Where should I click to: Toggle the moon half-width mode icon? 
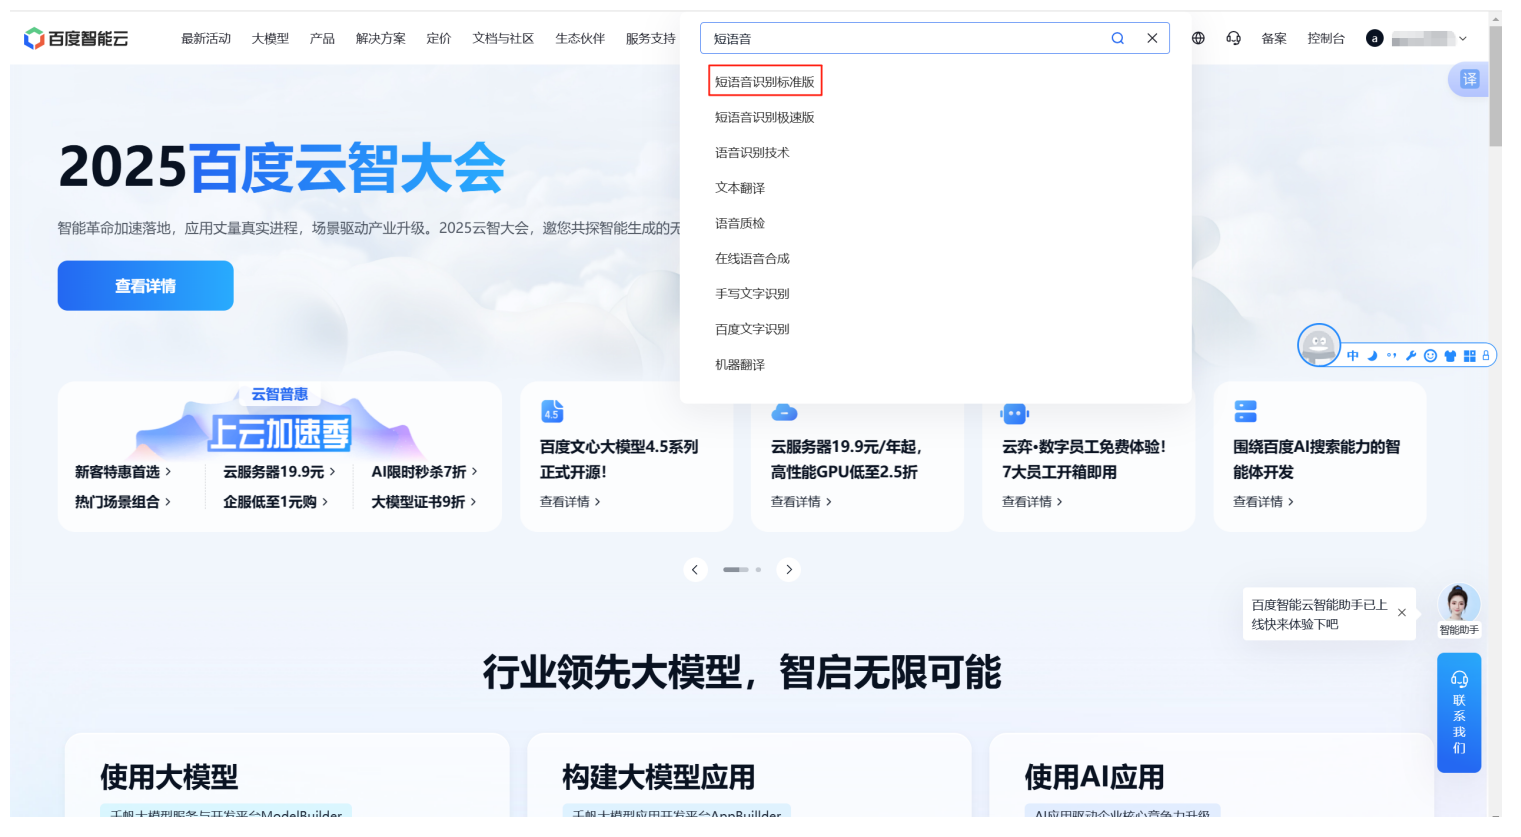[x=1372, y=356]
